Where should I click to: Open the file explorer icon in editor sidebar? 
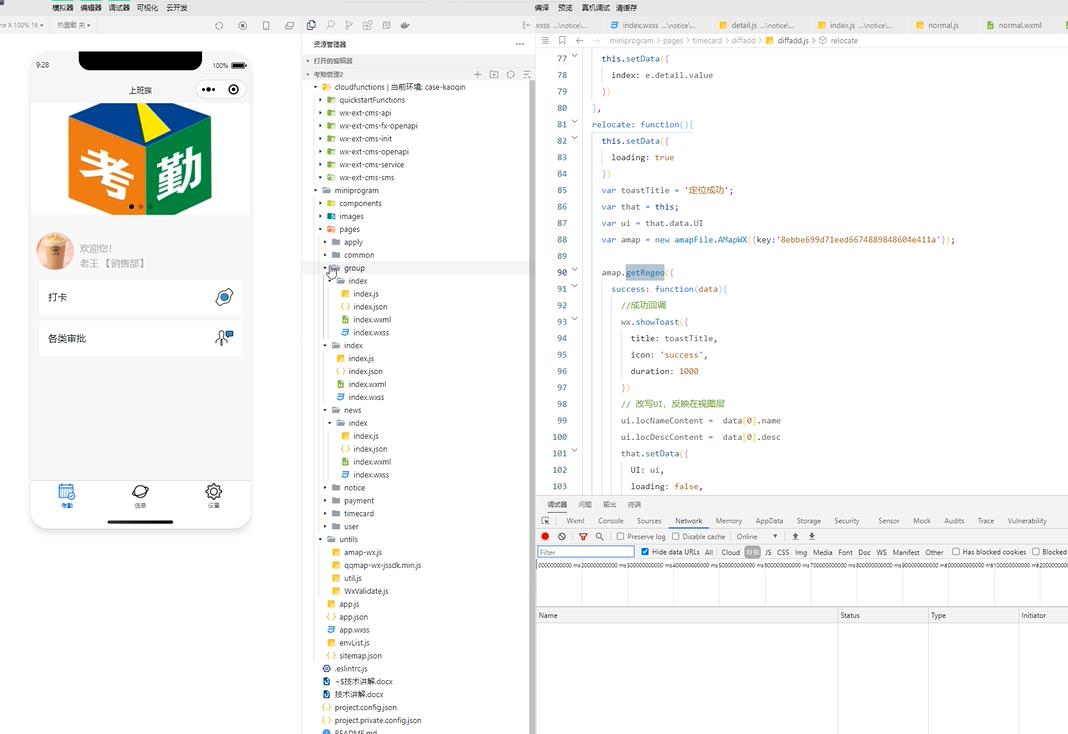[x=311, y=25]
